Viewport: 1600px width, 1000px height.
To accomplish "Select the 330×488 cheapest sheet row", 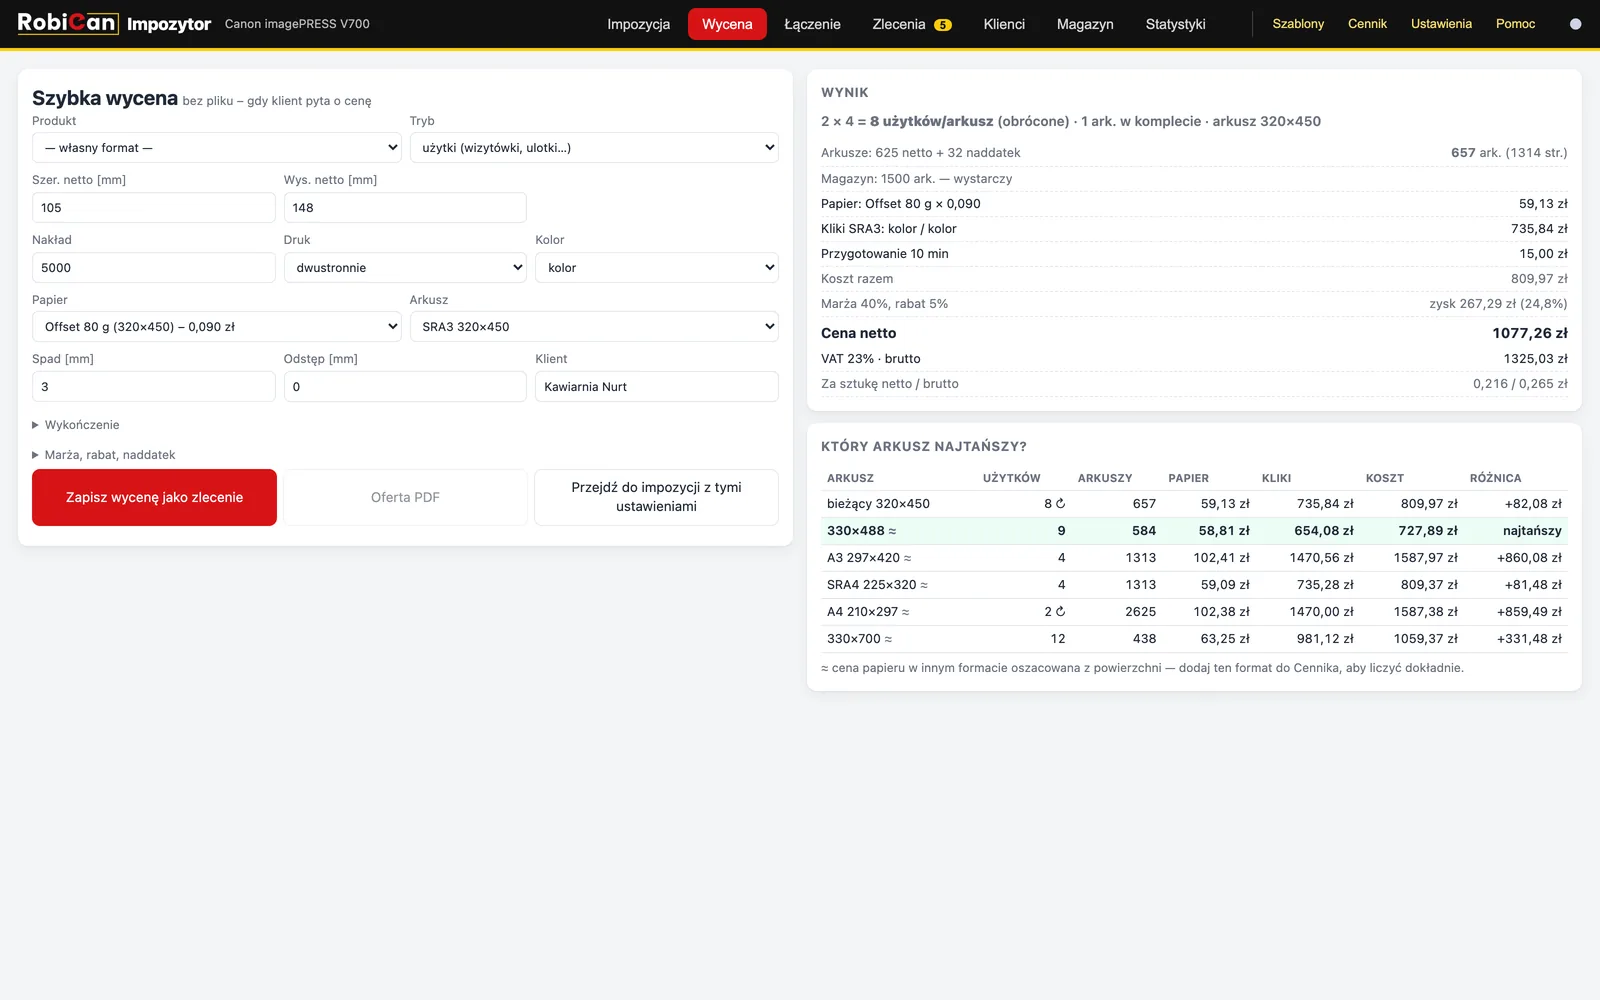I will pyautogui.click(x=1194, y=531).
